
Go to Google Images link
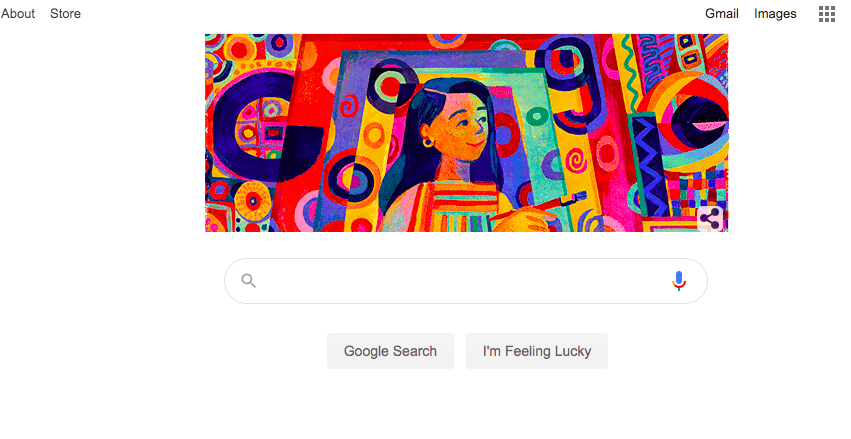click(x=775, y=14)
